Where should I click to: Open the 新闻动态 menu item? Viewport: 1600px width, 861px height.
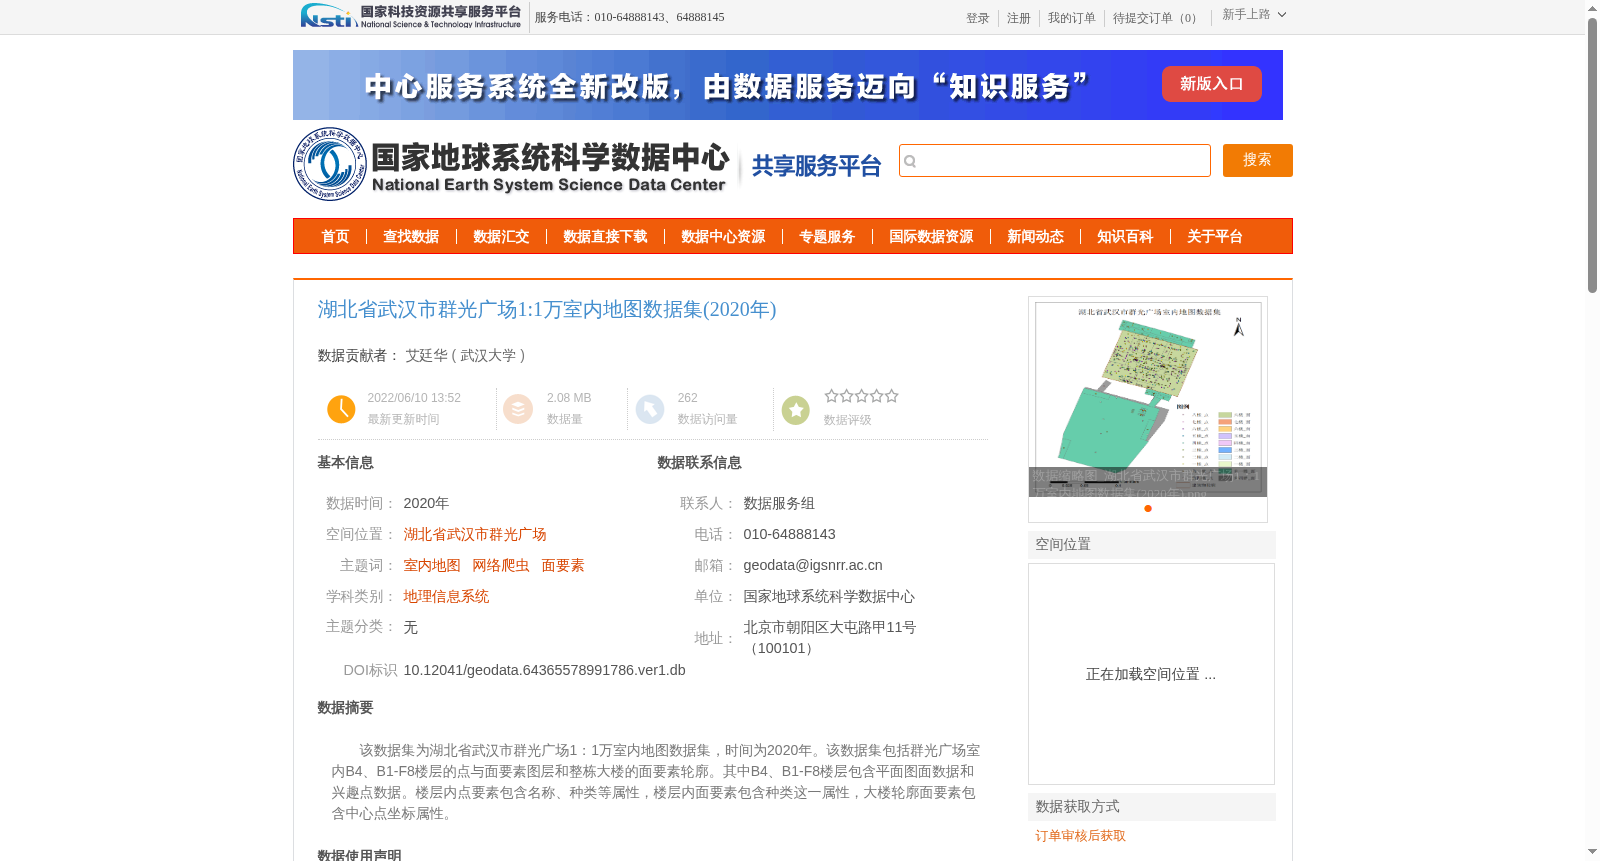coord(1035,237)
